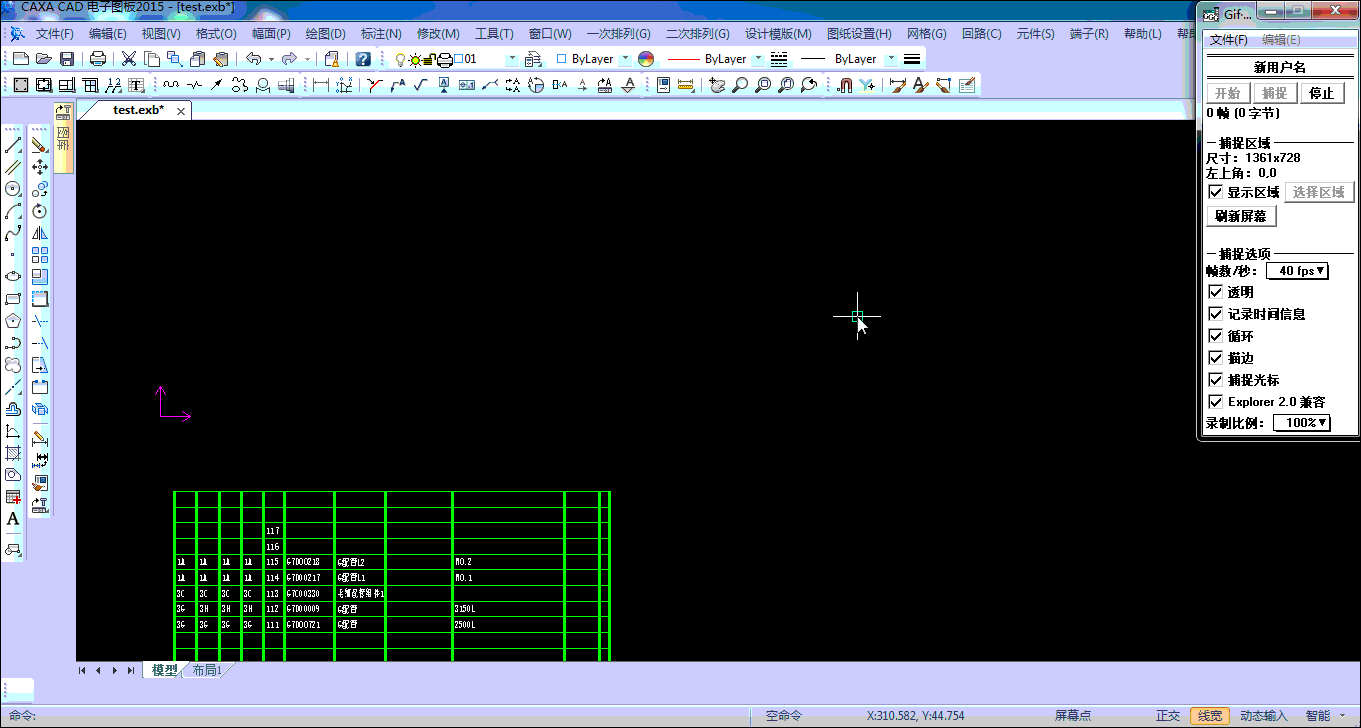Open the frame rate 40 fps dropdown
The height and width of the screenshot is (728, 1361).
coord(1297,271)
